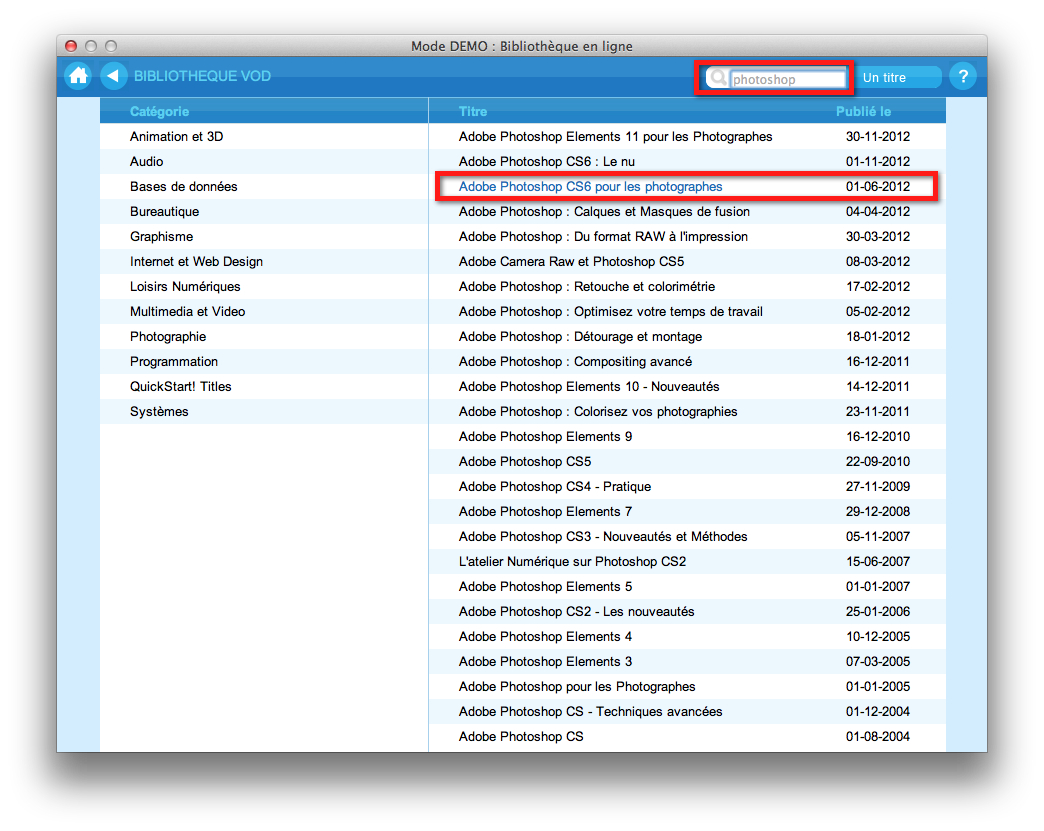Image resolution: width=1044 pixels, height=831 pixels.
Task: Open the 'Un titre' search filter dropdown
Action: 898,77
